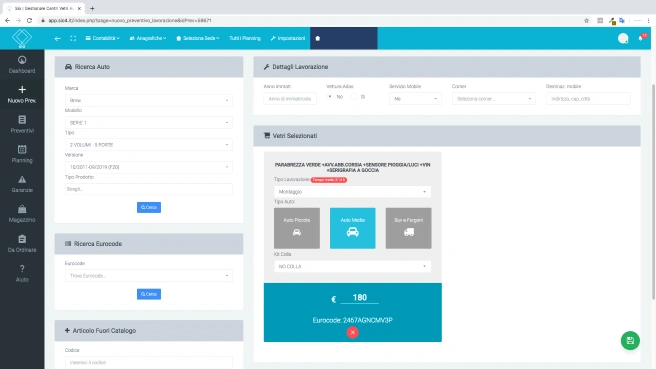Select Auto Piccola vehicle type
656x369 pixels.
(x=297, y=228)
